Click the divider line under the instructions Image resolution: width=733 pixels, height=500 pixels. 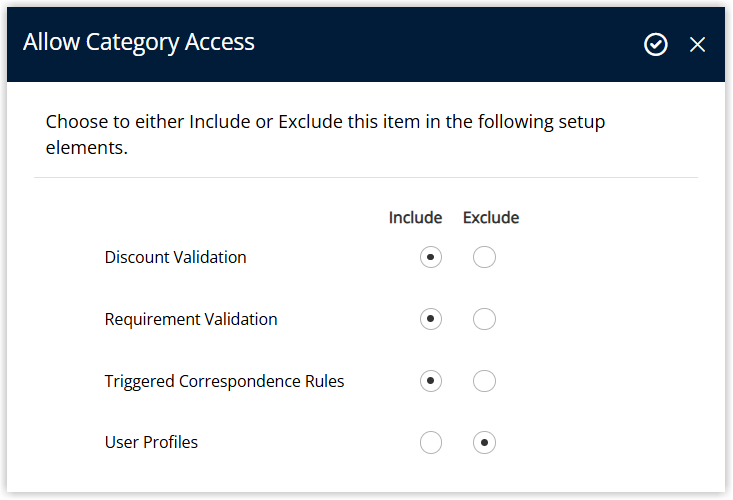tap(366, 178)
